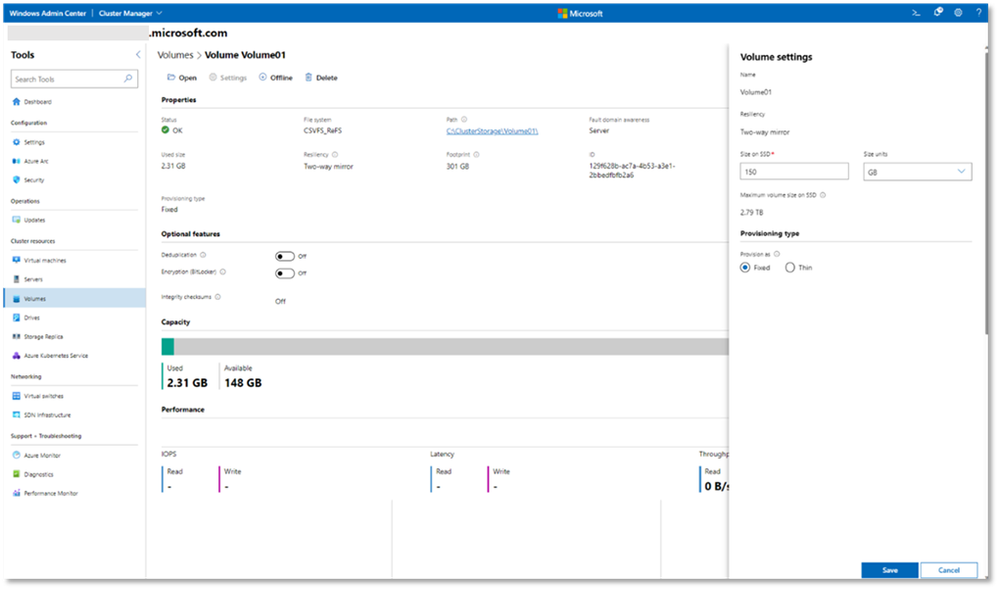
Task: Click info icon next to Integrity checksums
Action: (218, 297)
